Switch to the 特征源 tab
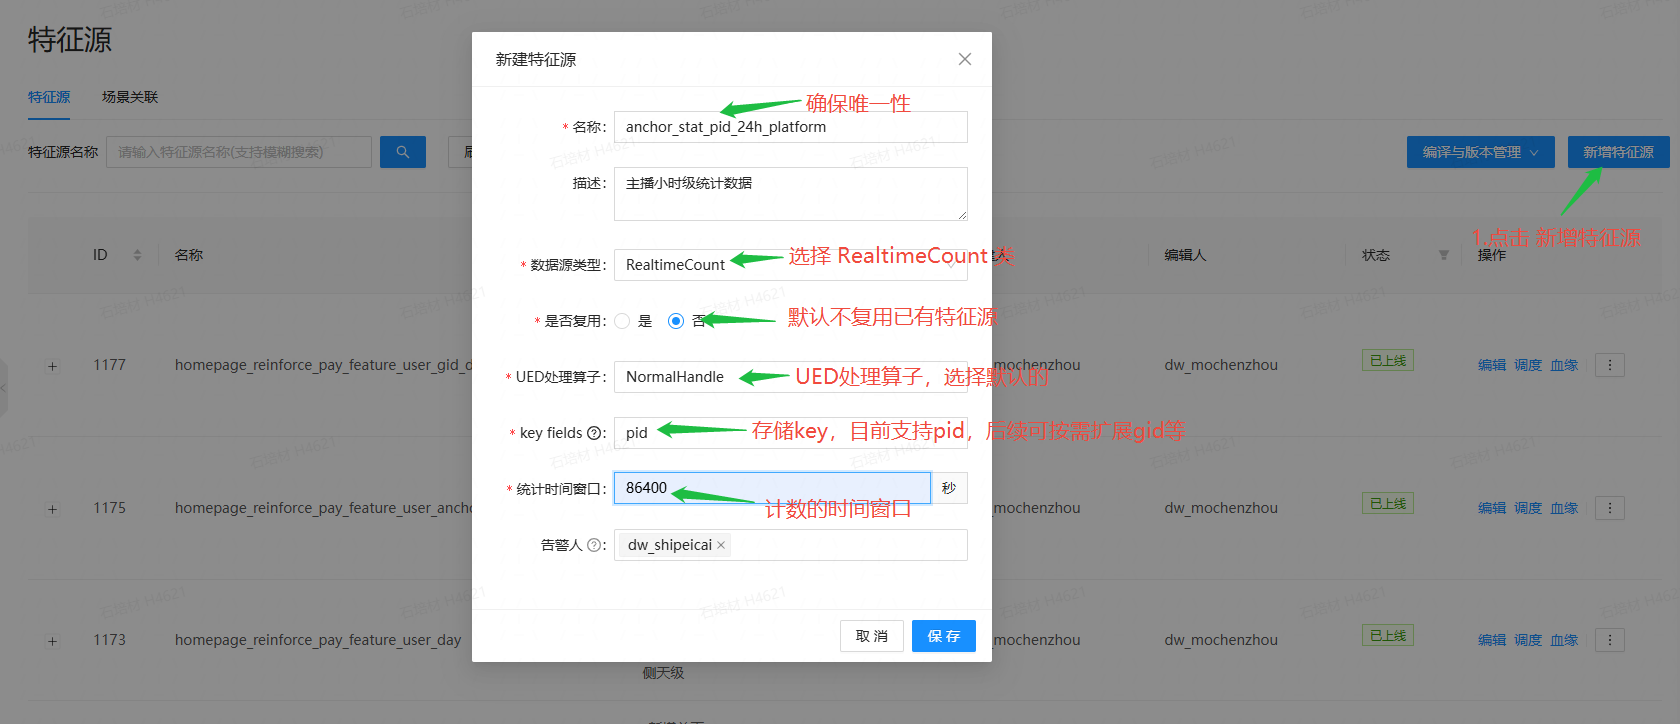Viewport: 1680px width, 724px height. tap(49, 97)
